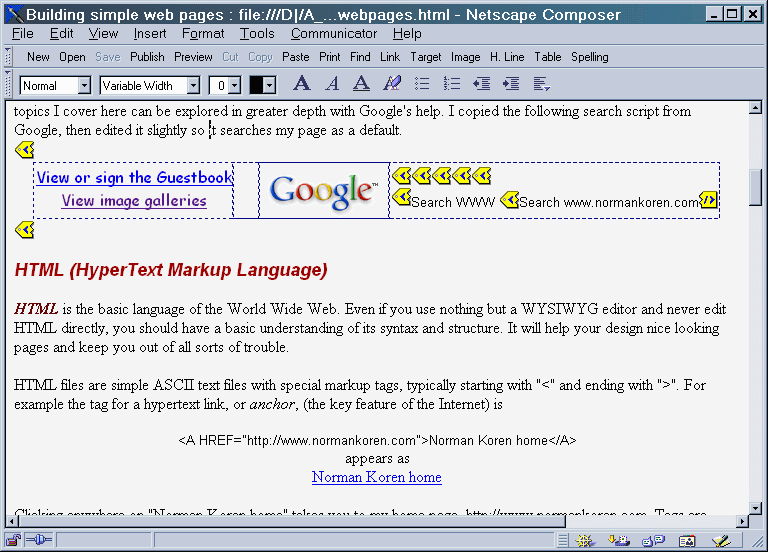This screenshot has width=768, height=552.
Task: Open the Communicator menu
Action: click(x=334, y=33)
